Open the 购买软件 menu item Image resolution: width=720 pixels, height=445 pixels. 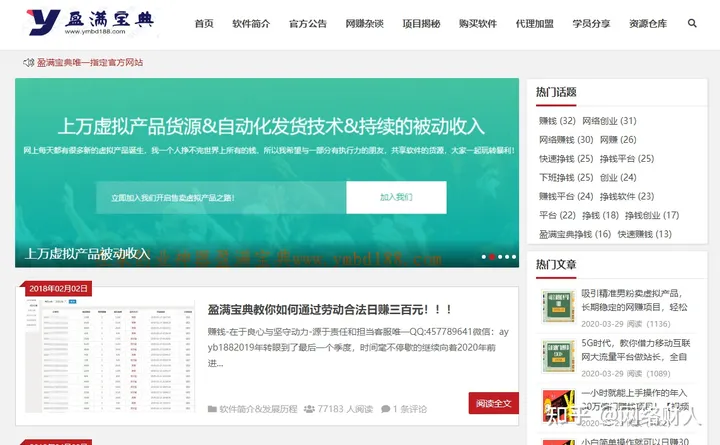[x=478, y=23]
